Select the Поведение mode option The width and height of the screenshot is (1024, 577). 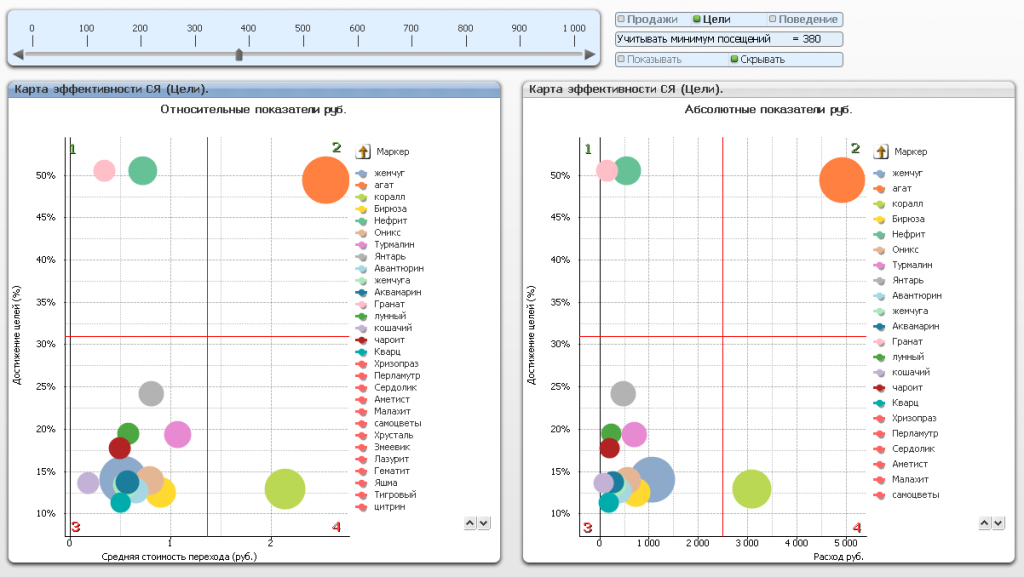pos(804,19)
